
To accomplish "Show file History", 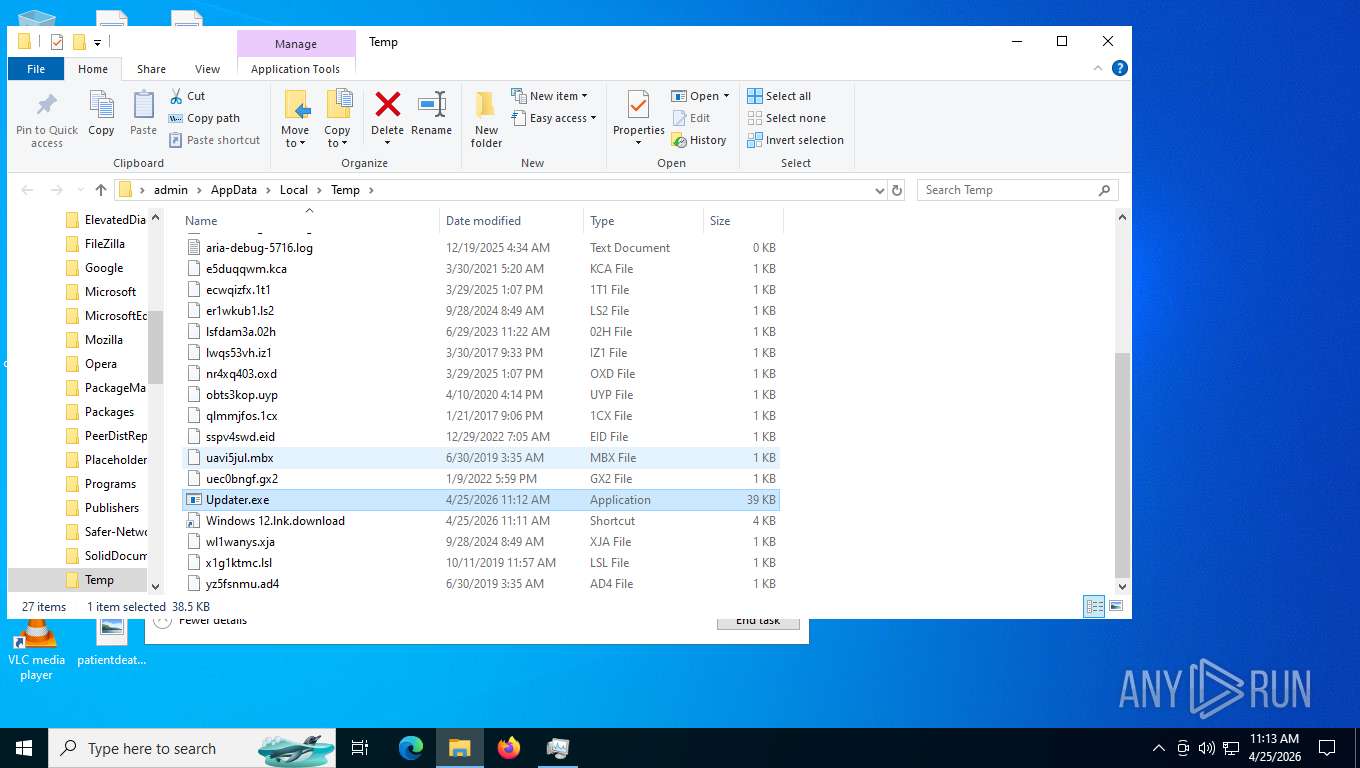I will (699, 140).
